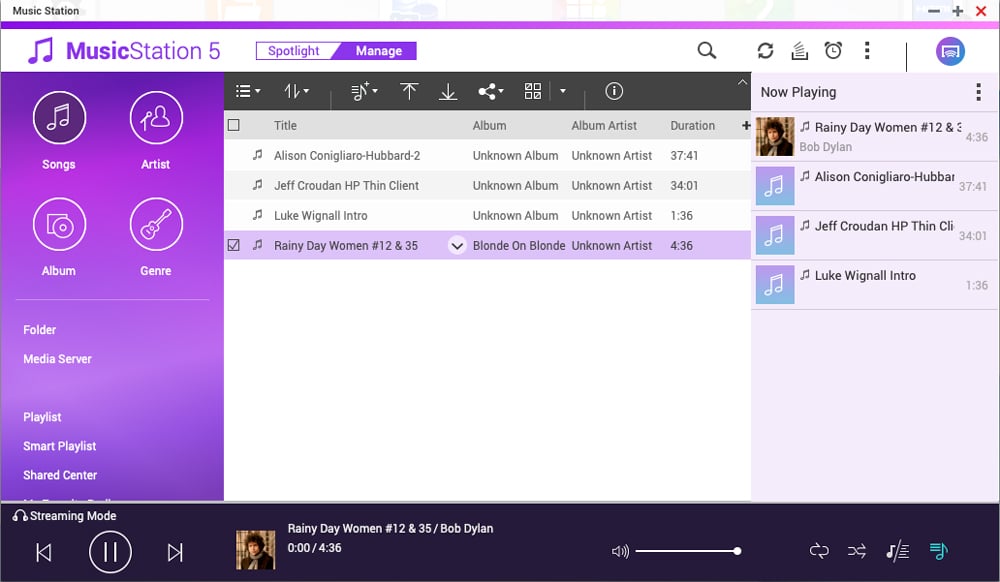1000x582 pixels.
Task: Switch to Manage tab
Action: (x=379, y=51)
